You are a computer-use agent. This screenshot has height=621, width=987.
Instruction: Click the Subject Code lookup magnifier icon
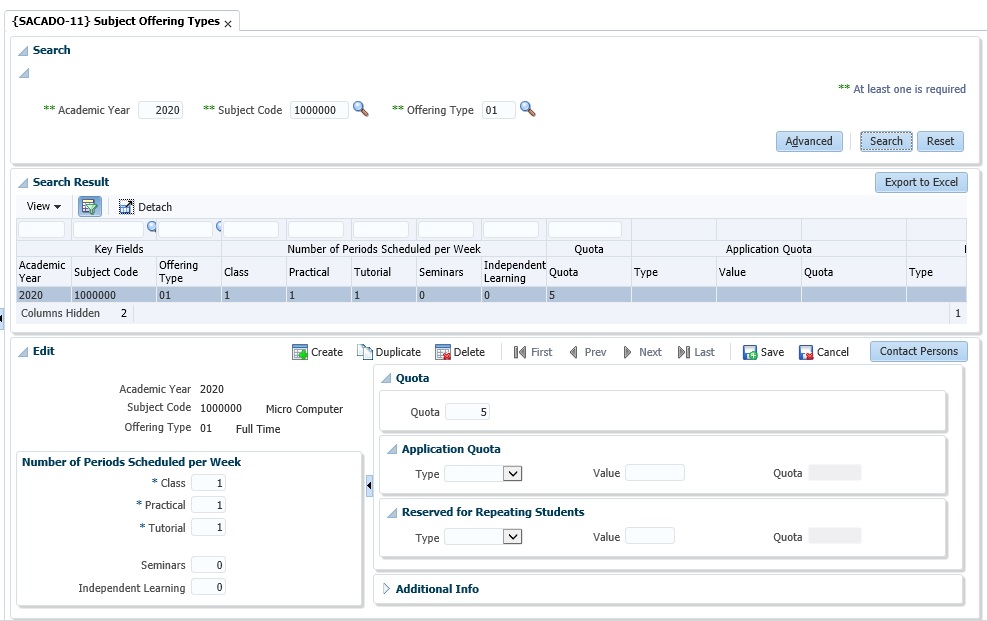[361, 110]
